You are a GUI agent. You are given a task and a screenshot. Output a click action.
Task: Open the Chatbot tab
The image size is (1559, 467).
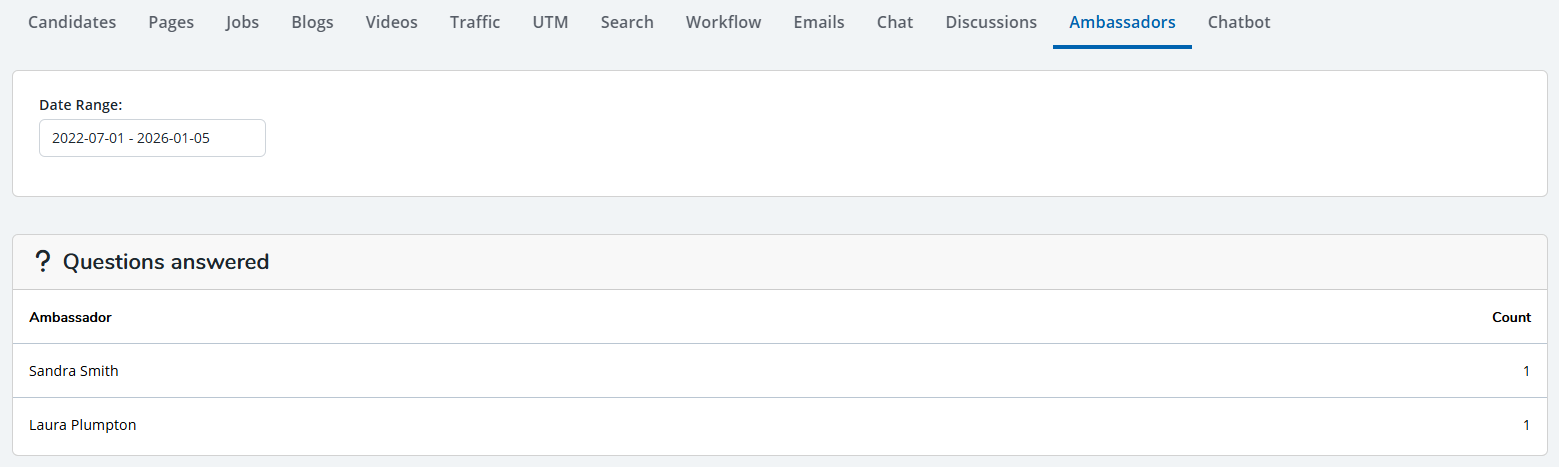pyautogui.click(x=1239, y=22)
